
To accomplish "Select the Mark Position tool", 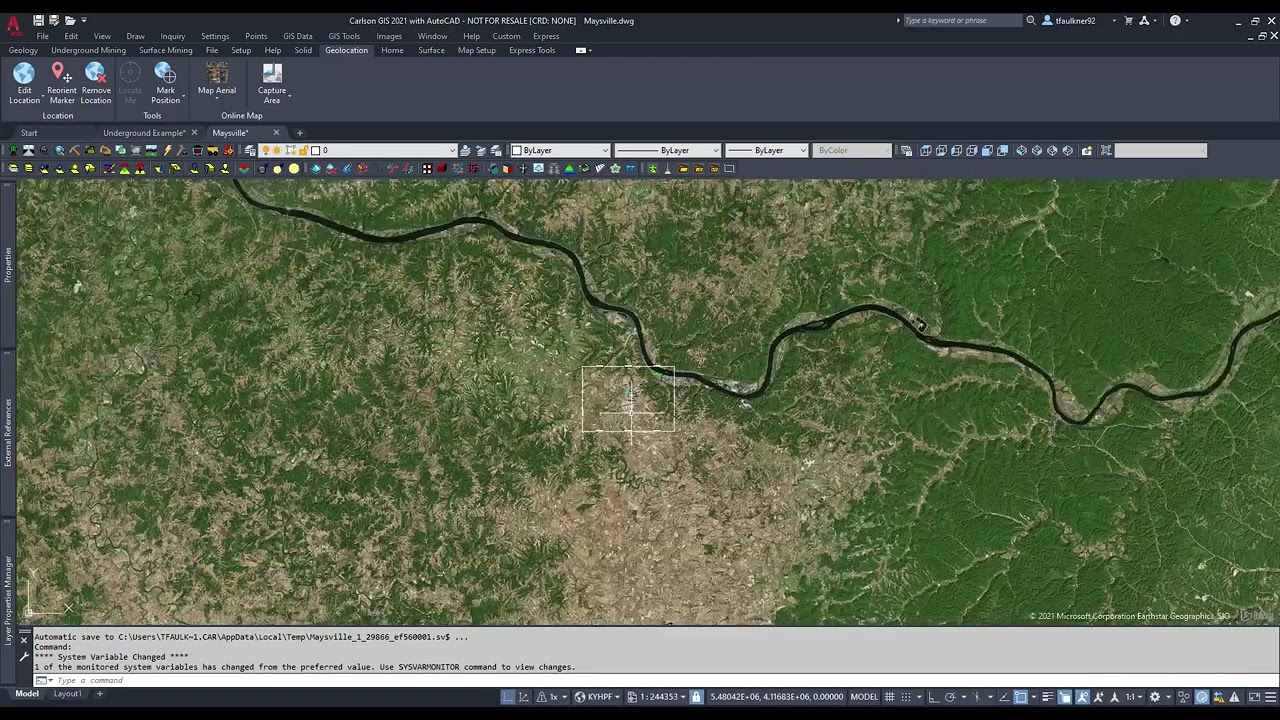I will coord(165,83).
